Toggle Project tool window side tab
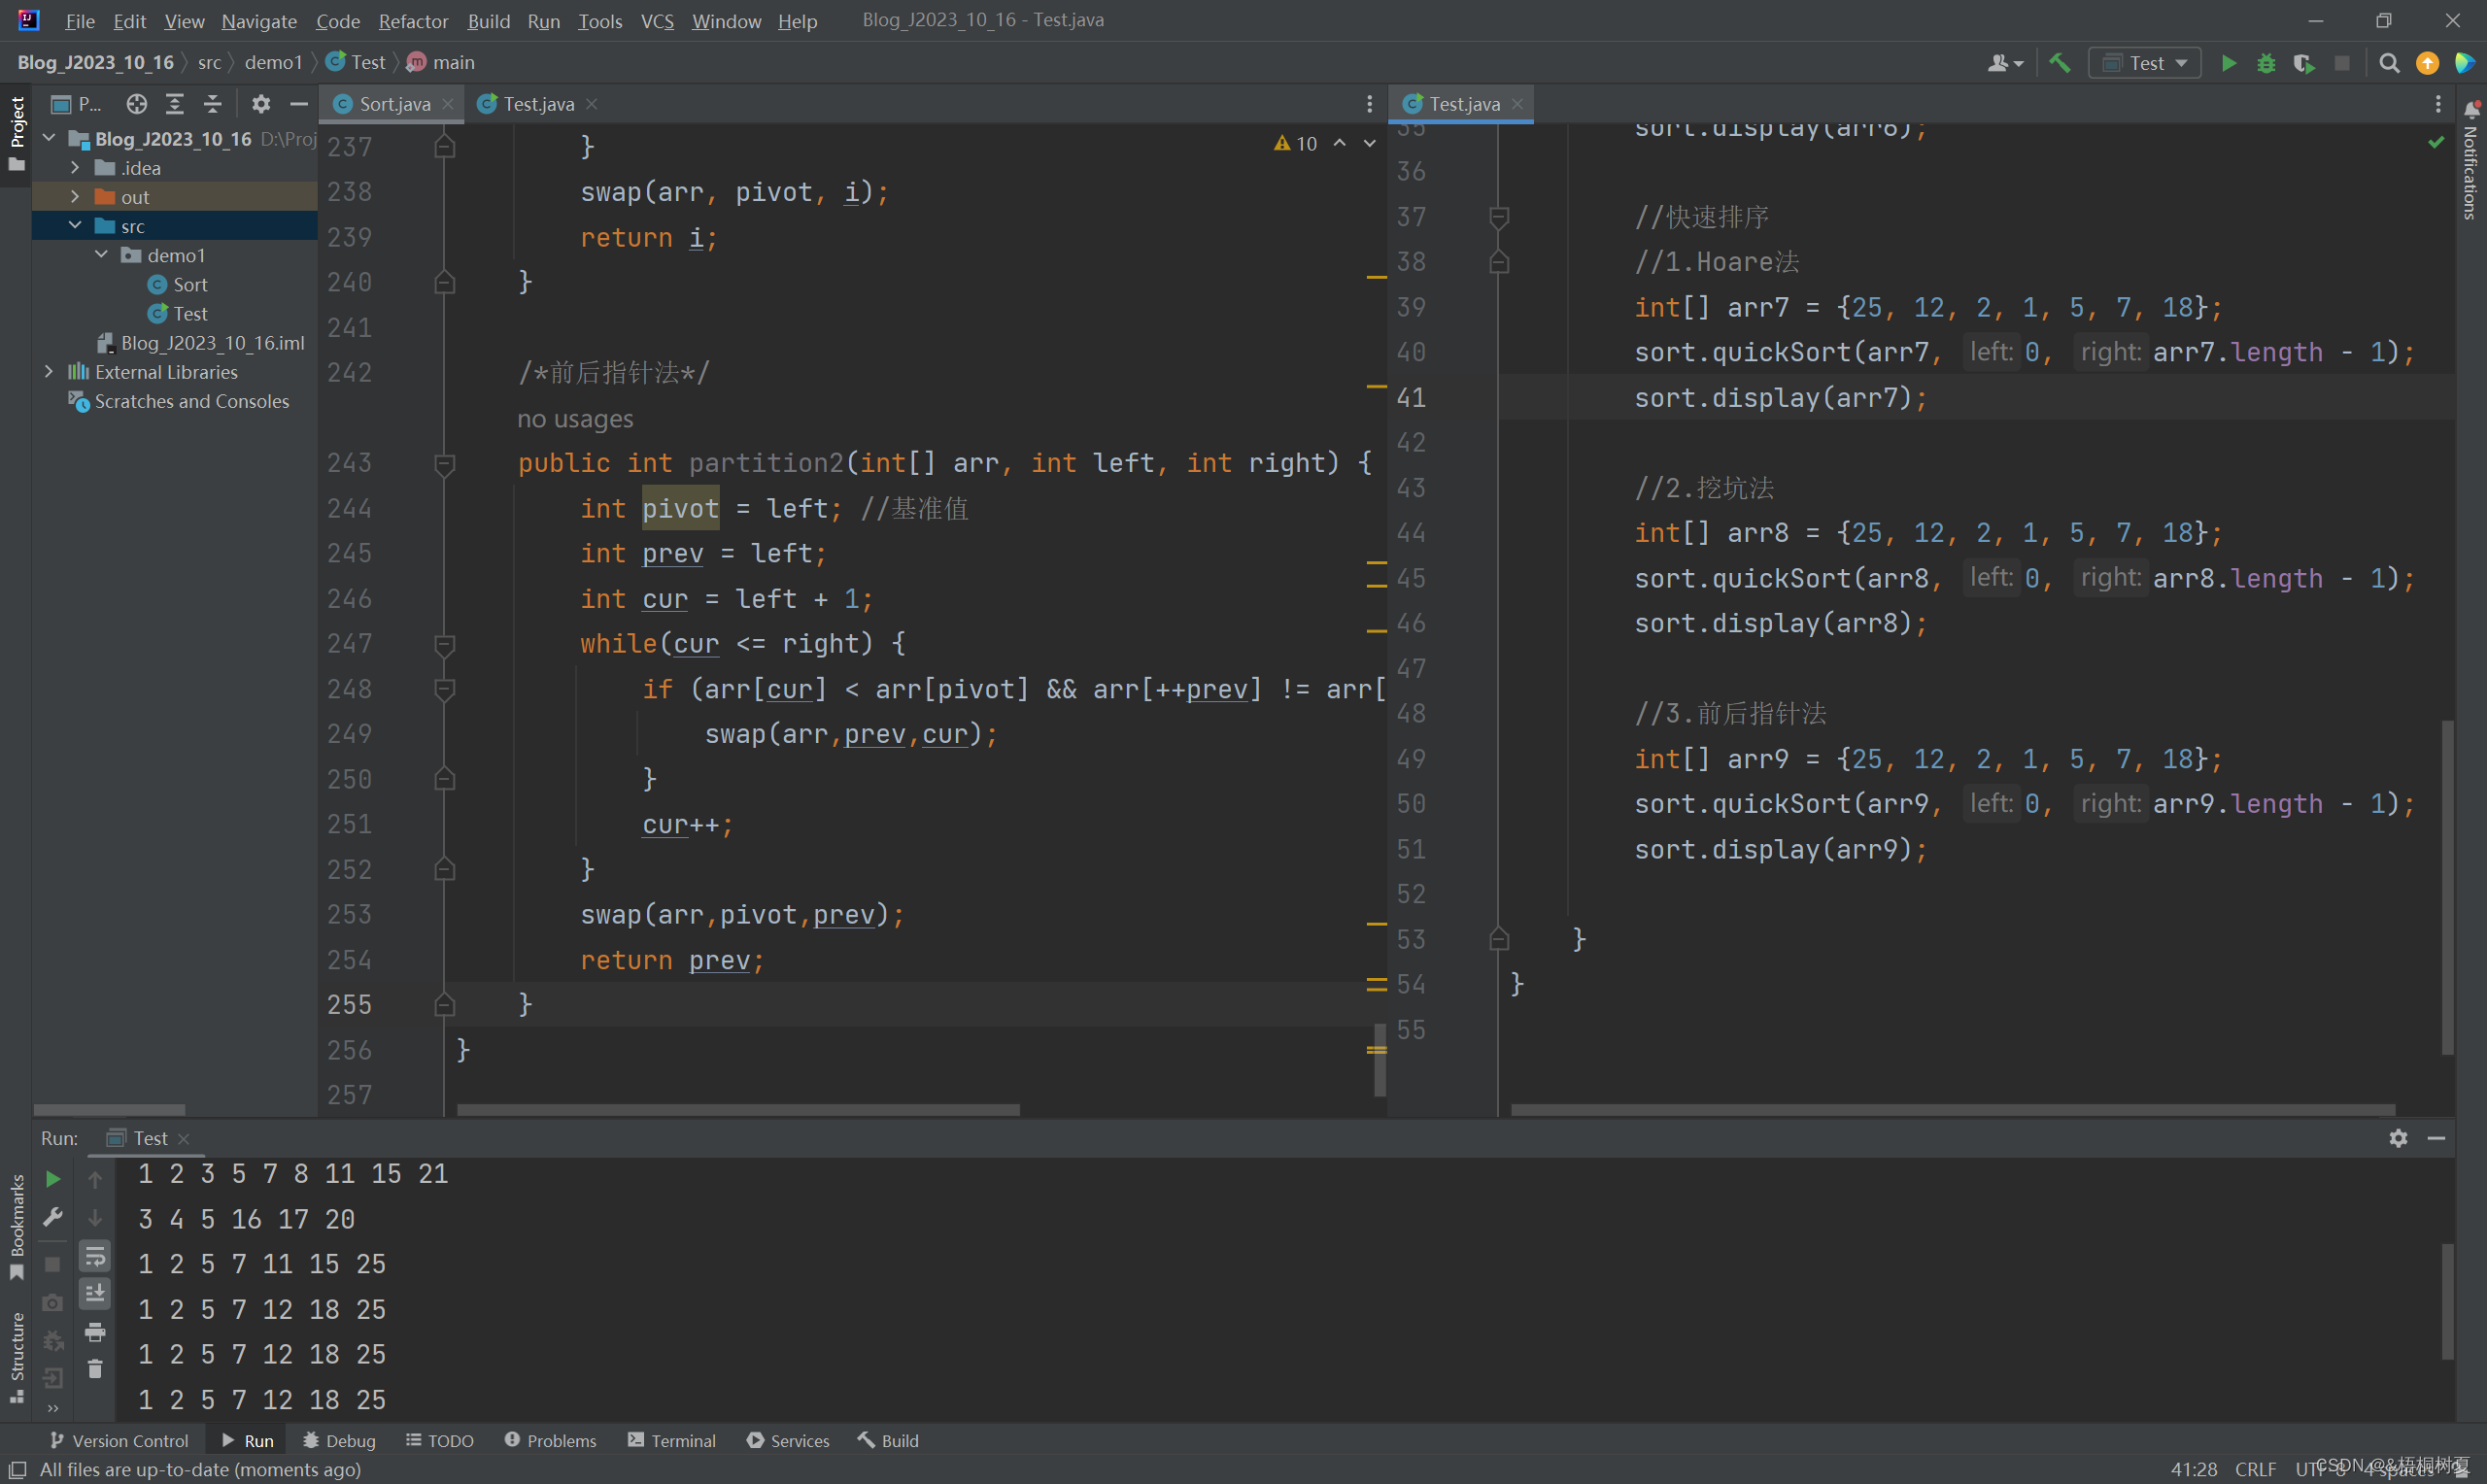2487x1484 pixels. (16, 133)
